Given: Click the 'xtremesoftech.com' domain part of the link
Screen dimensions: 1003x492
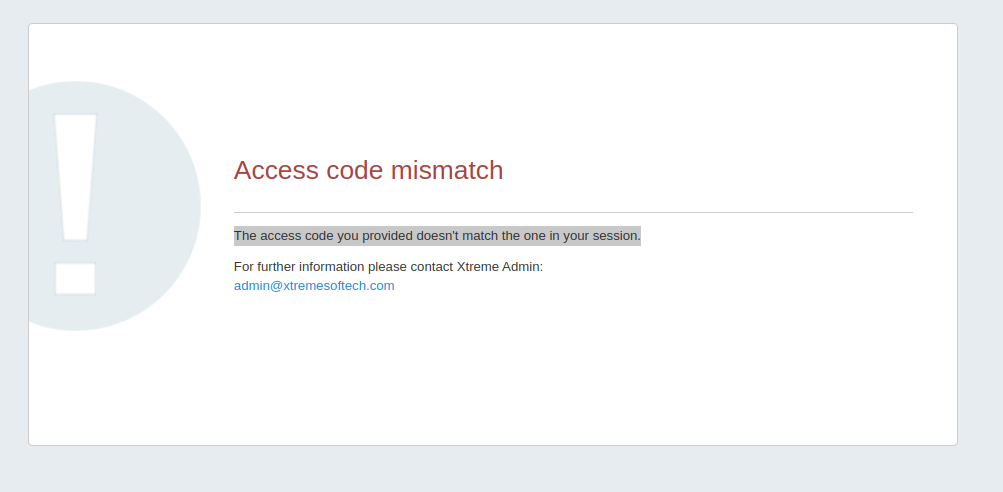Looking at the screenshot, I should [338, 286].
